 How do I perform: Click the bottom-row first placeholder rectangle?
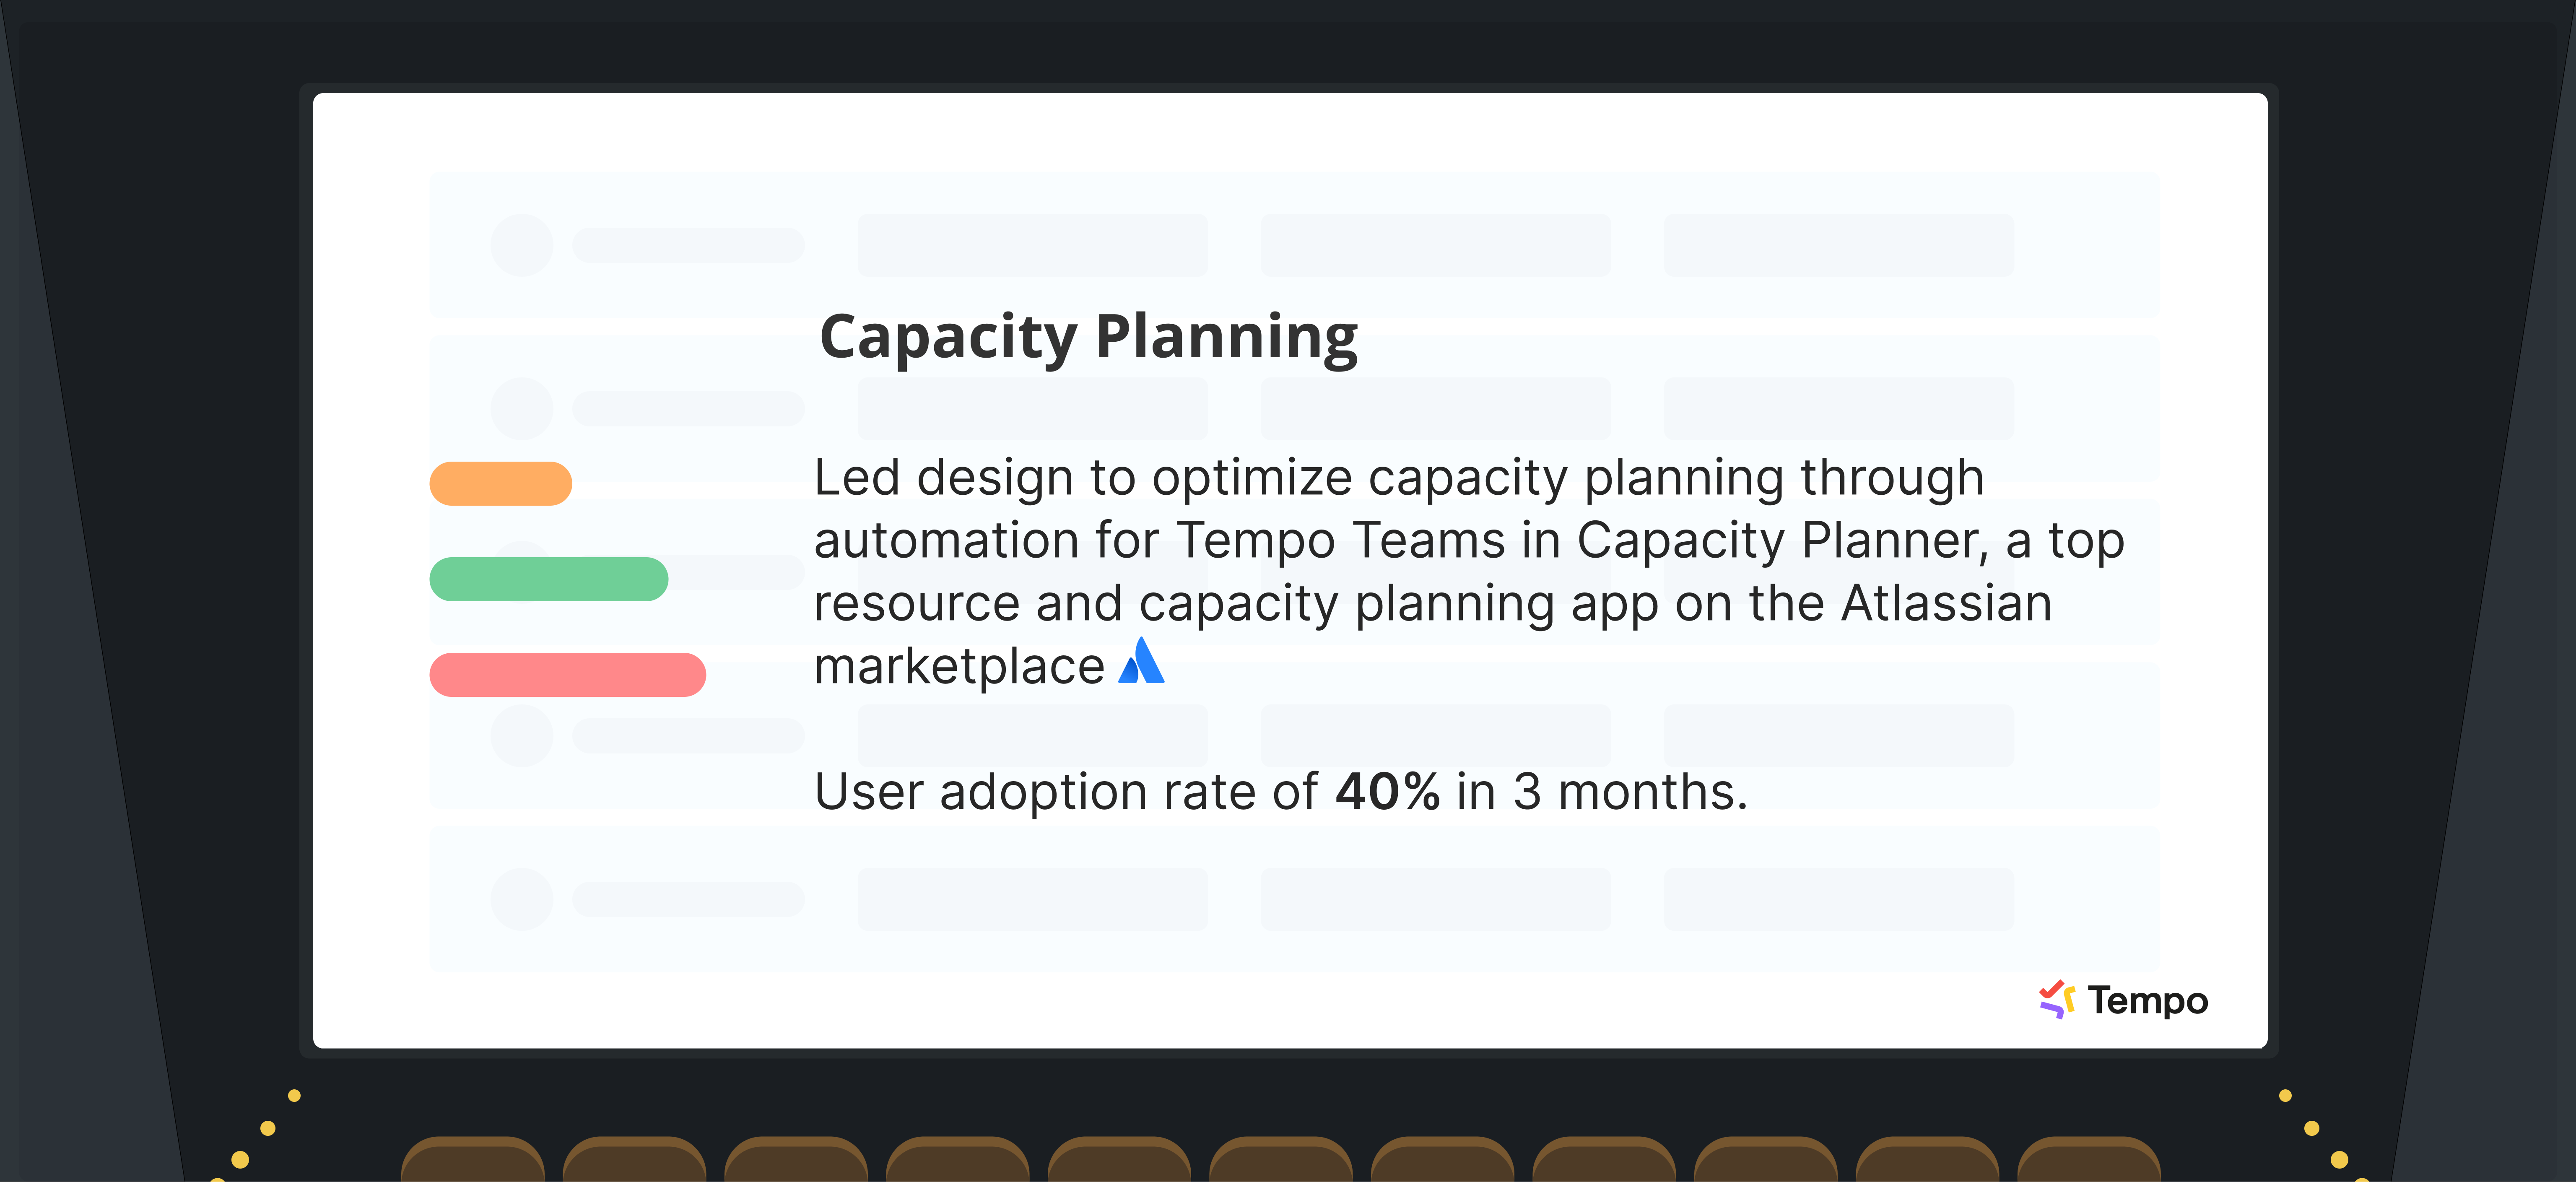(x=1032, y=899)
